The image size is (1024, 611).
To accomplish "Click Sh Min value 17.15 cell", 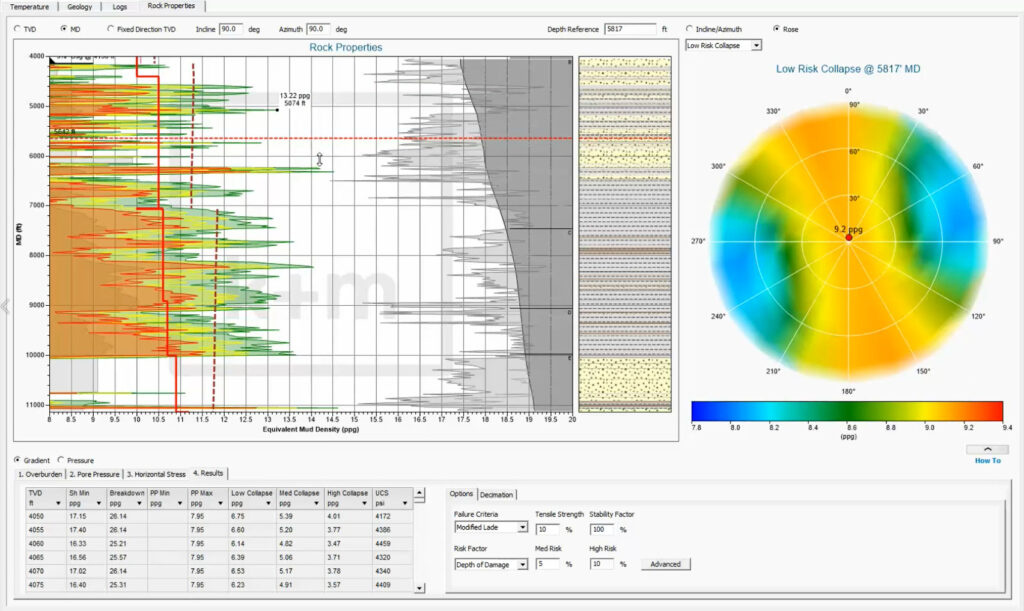I will click(x=86, y=516).
